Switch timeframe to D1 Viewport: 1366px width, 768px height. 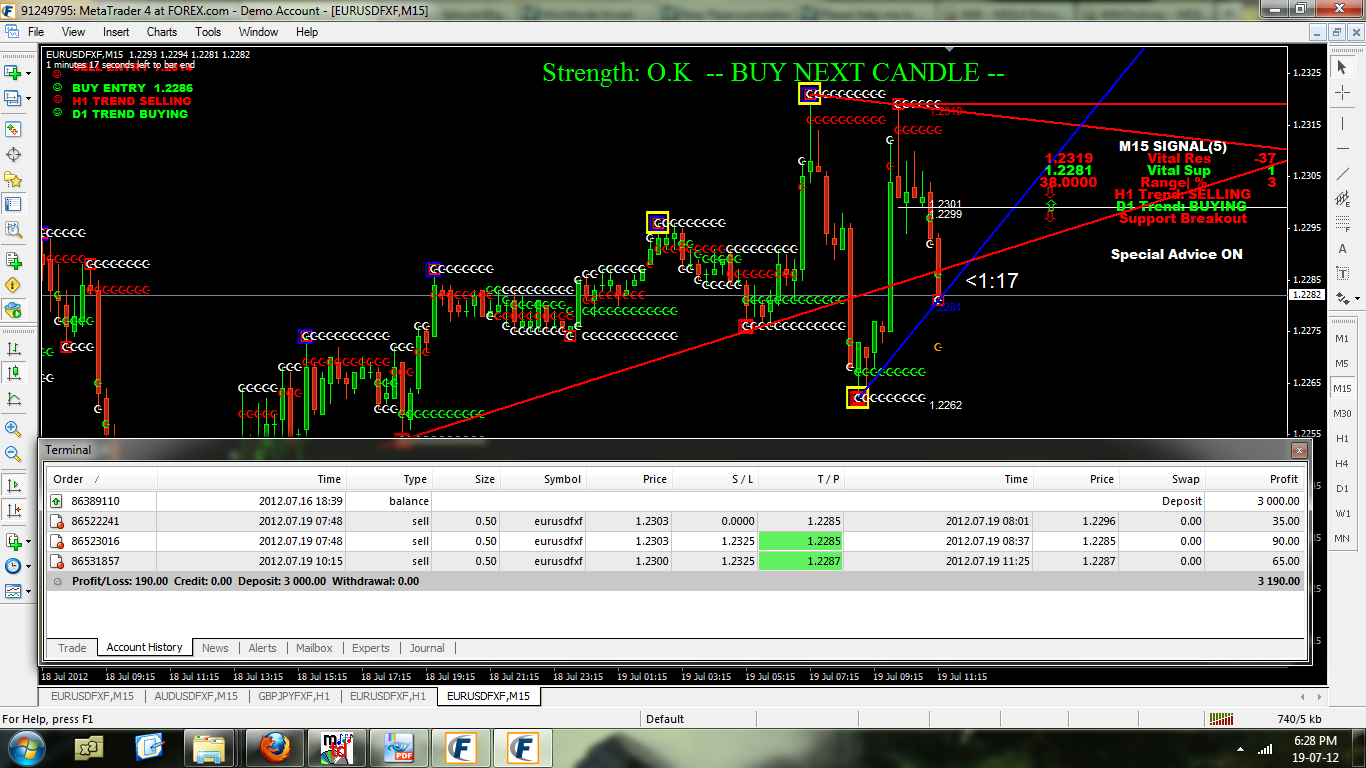[1342, 488]
